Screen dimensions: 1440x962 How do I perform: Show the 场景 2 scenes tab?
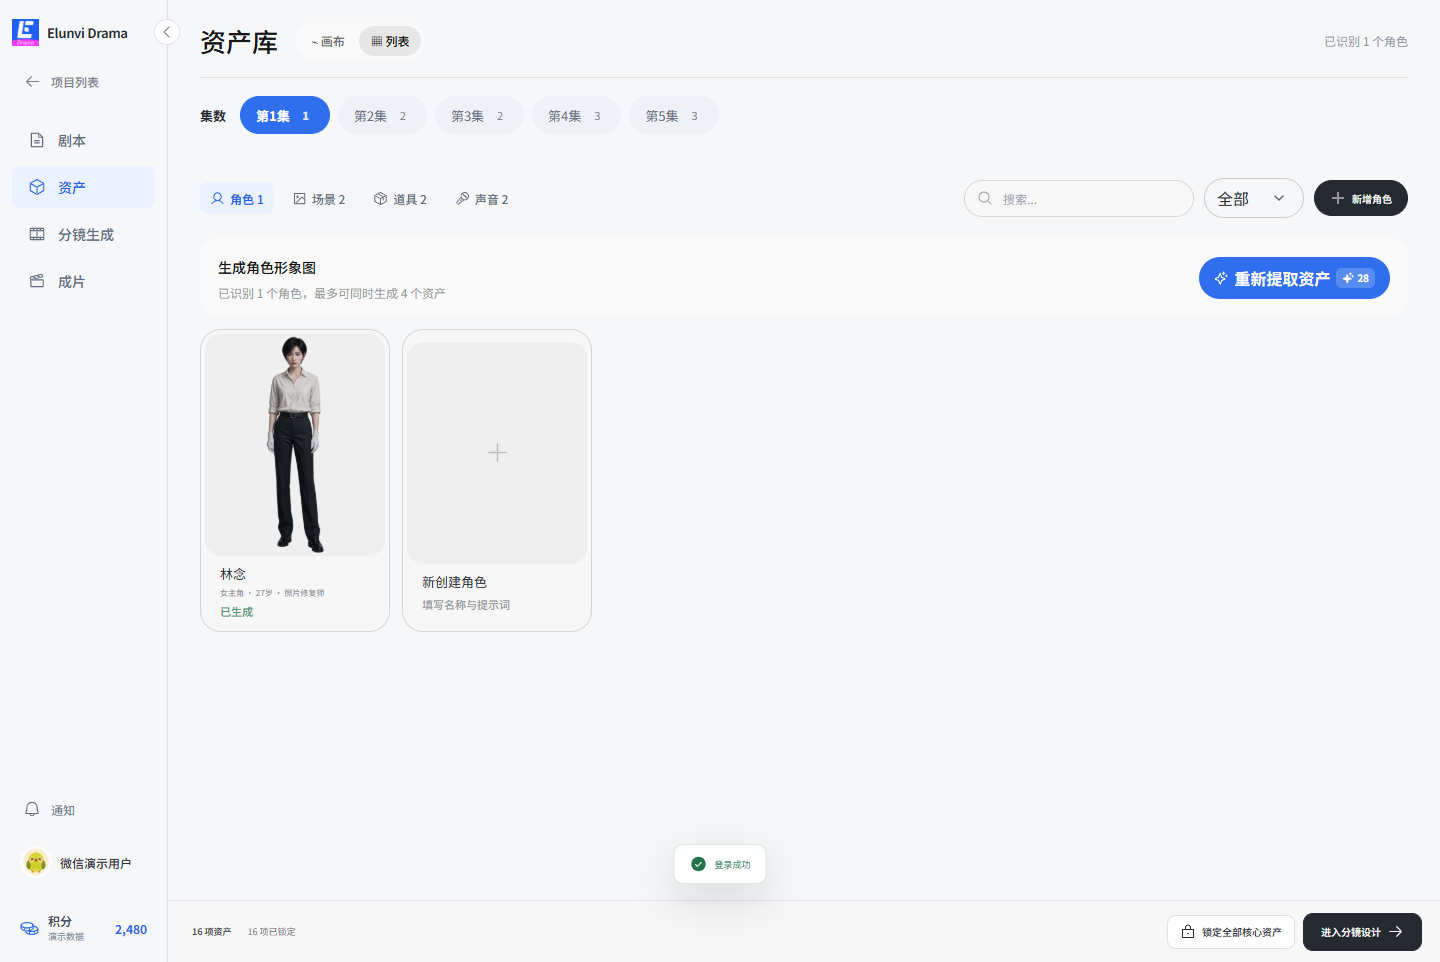coord(319,199)
